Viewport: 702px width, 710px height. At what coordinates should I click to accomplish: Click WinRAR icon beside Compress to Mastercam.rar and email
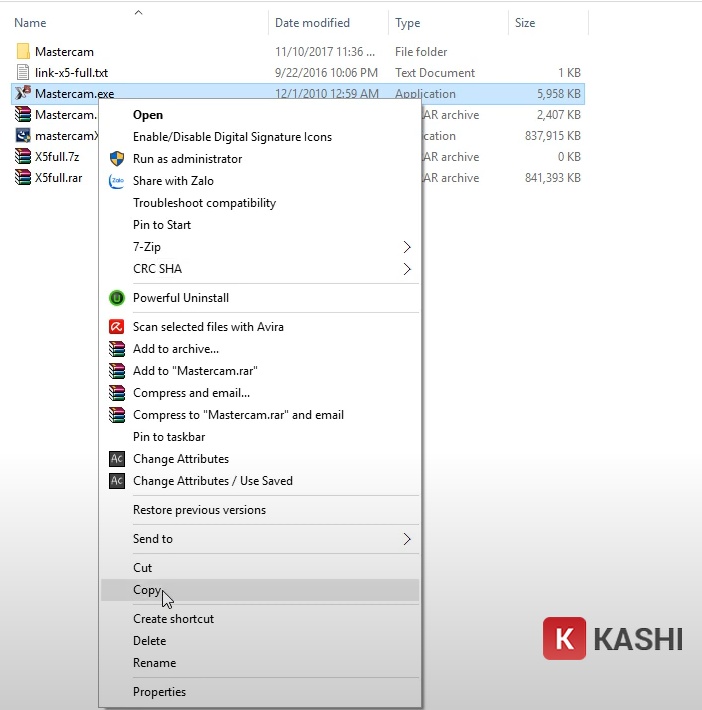coord(117,415)
